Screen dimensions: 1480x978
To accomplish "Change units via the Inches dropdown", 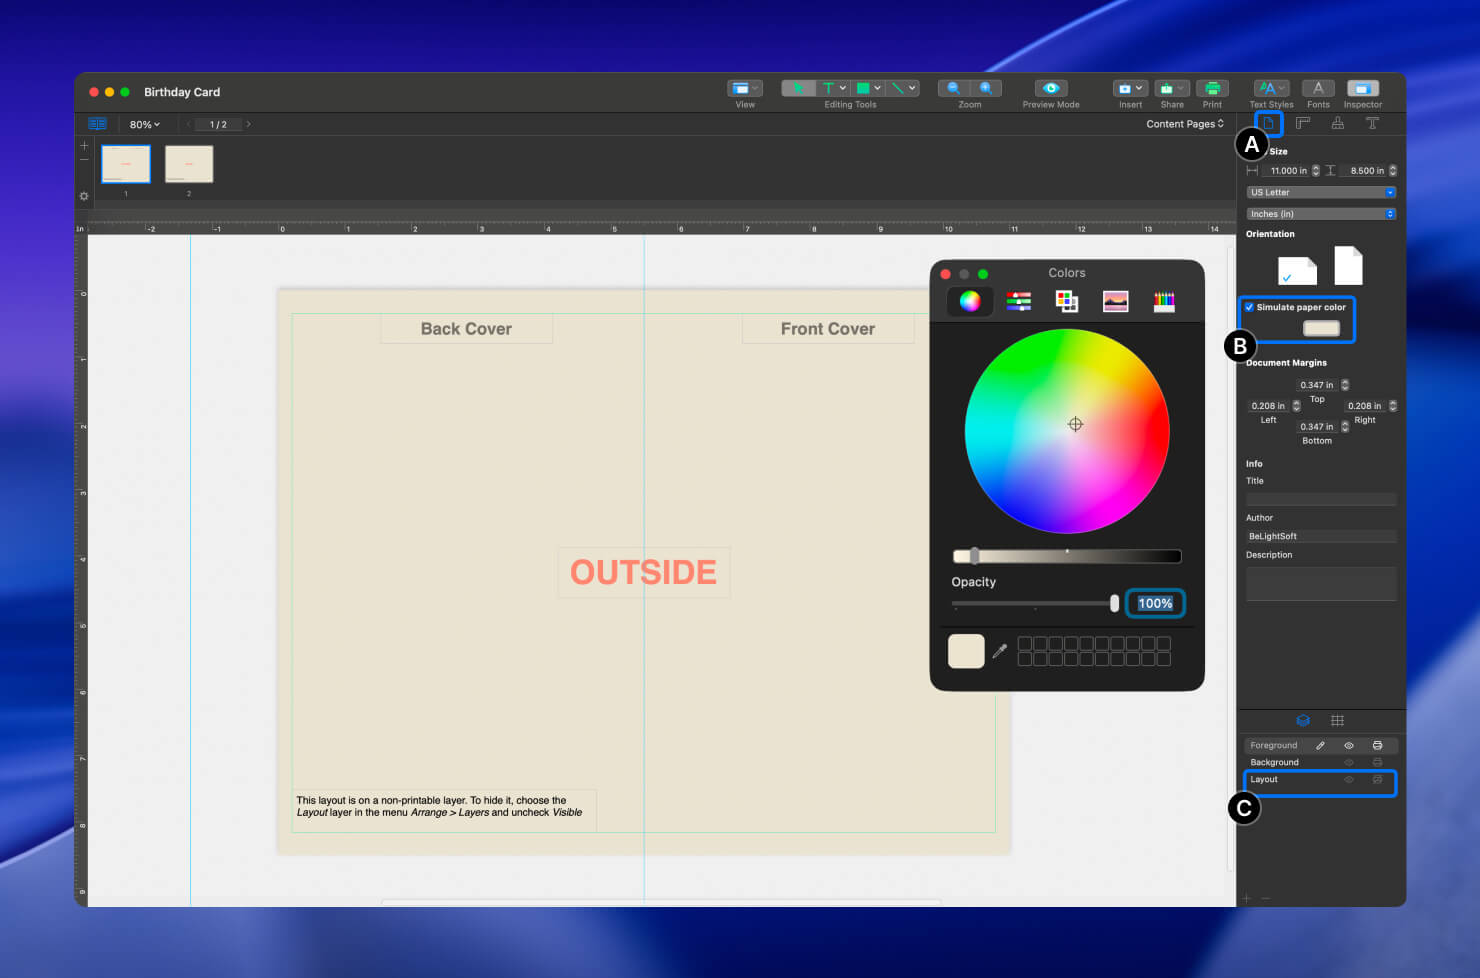I will [x=1320, y=213].
